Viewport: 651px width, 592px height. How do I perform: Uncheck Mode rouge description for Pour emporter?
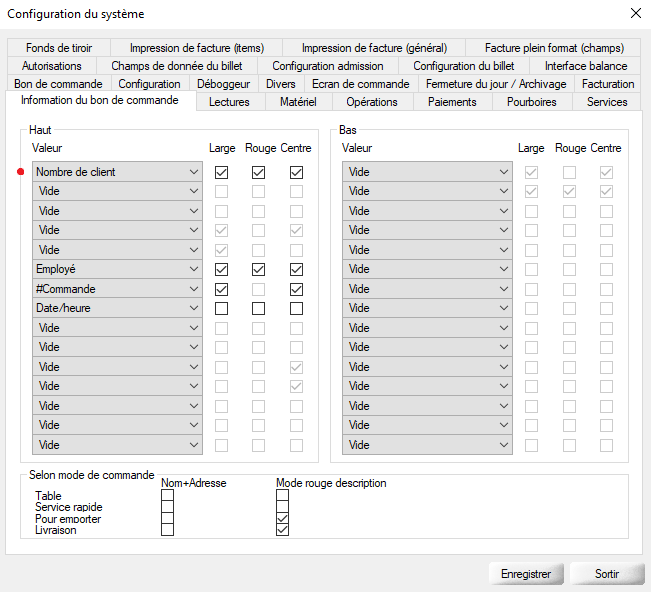point(282,518)
